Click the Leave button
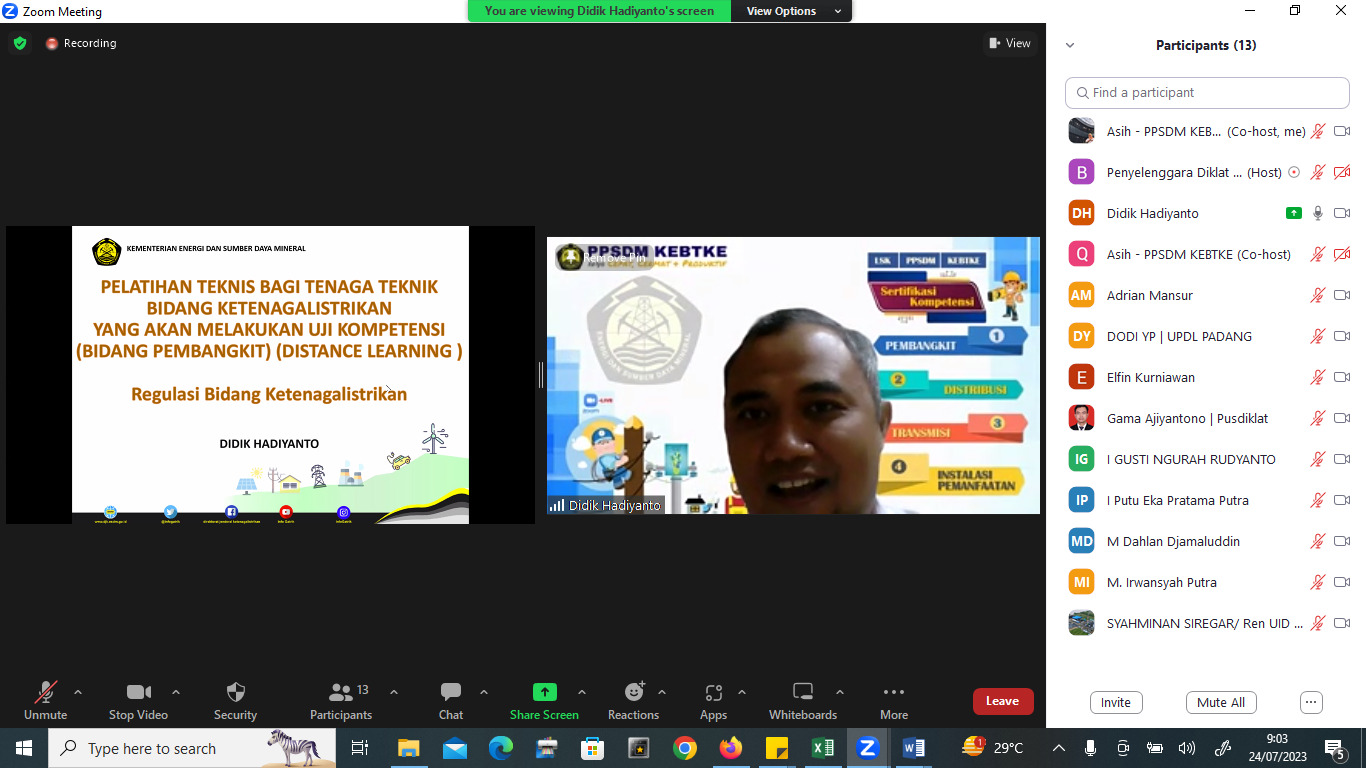This screenshot has height=768, width=1366. point(1003,701)
